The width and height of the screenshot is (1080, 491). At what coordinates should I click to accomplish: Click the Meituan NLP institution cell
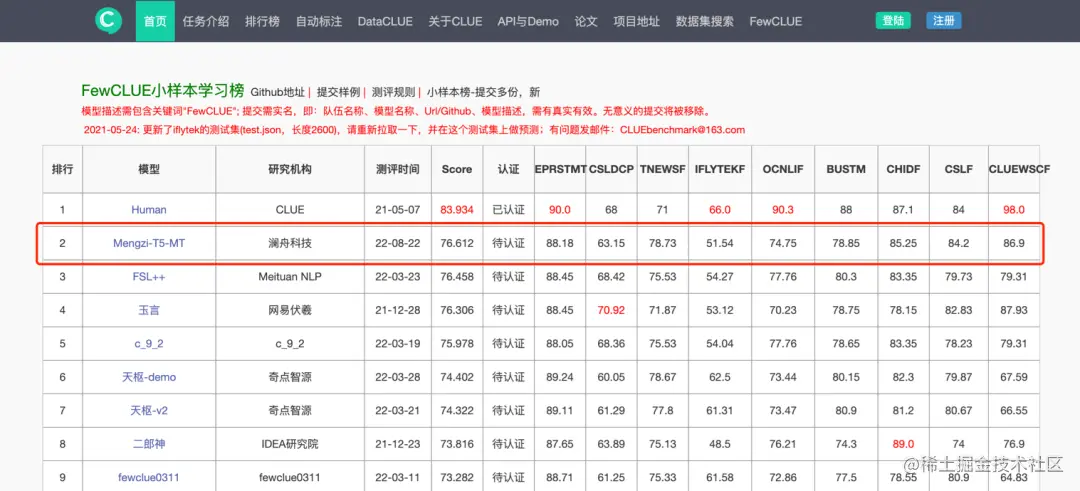click(289, 276)
